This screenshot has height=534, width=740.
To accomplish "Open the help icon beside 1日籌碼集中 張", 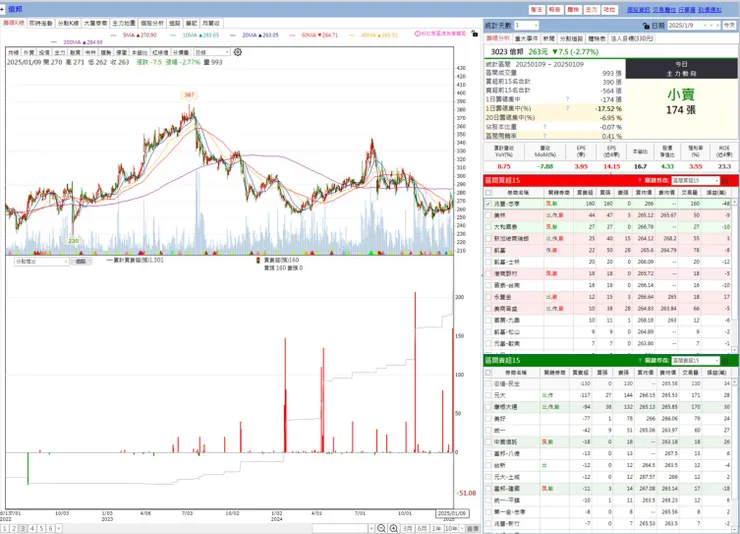I will click(x=567, y=99).
